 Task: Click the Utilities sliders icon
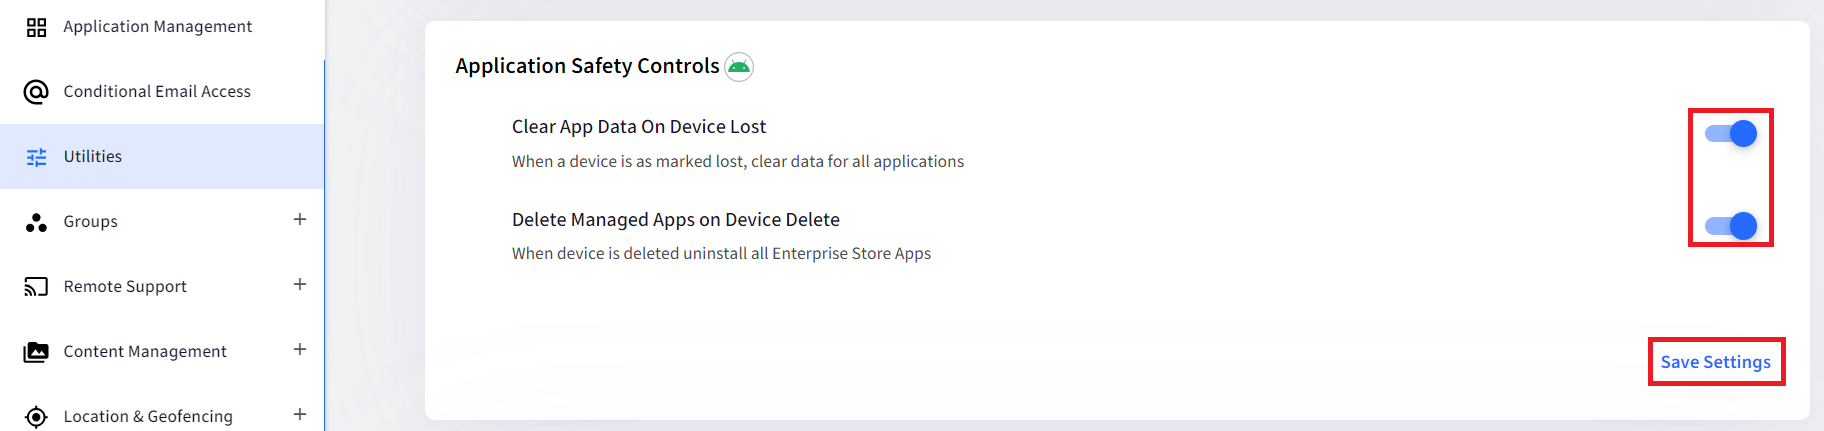[37, 157]
